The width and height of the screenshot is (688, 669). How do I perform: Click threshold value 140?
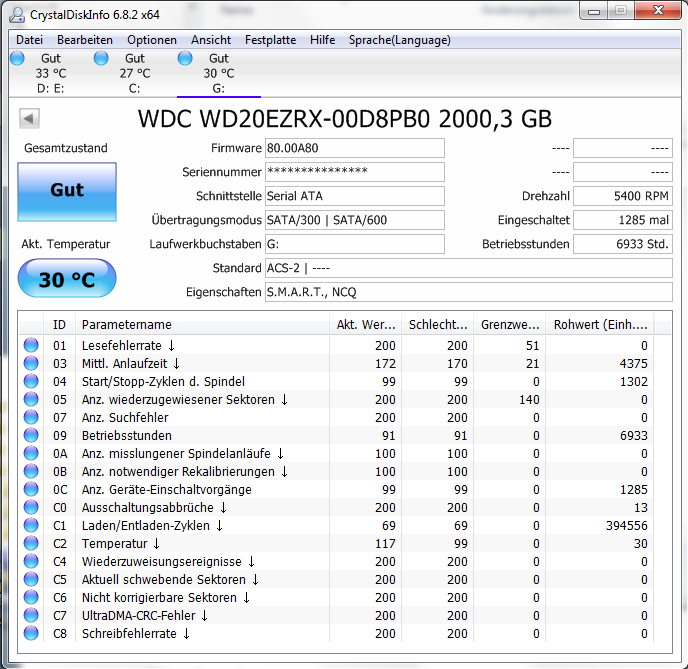[529, 400]
